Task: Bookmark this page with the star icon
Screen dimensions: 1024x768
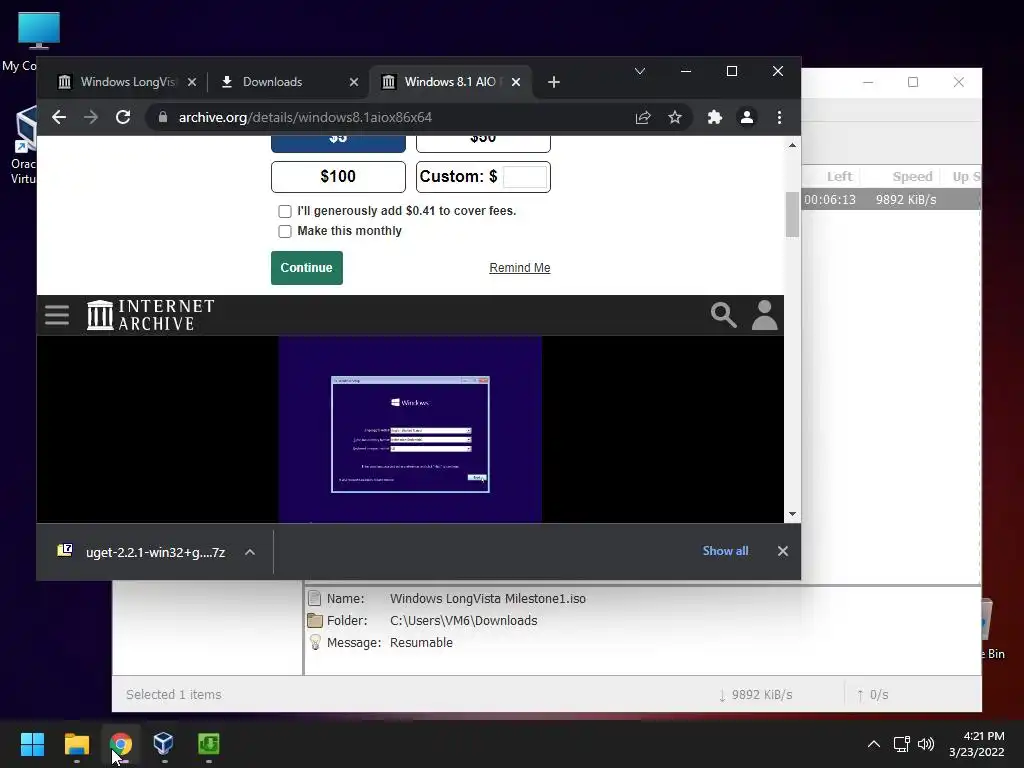Action: coord(675,118)
